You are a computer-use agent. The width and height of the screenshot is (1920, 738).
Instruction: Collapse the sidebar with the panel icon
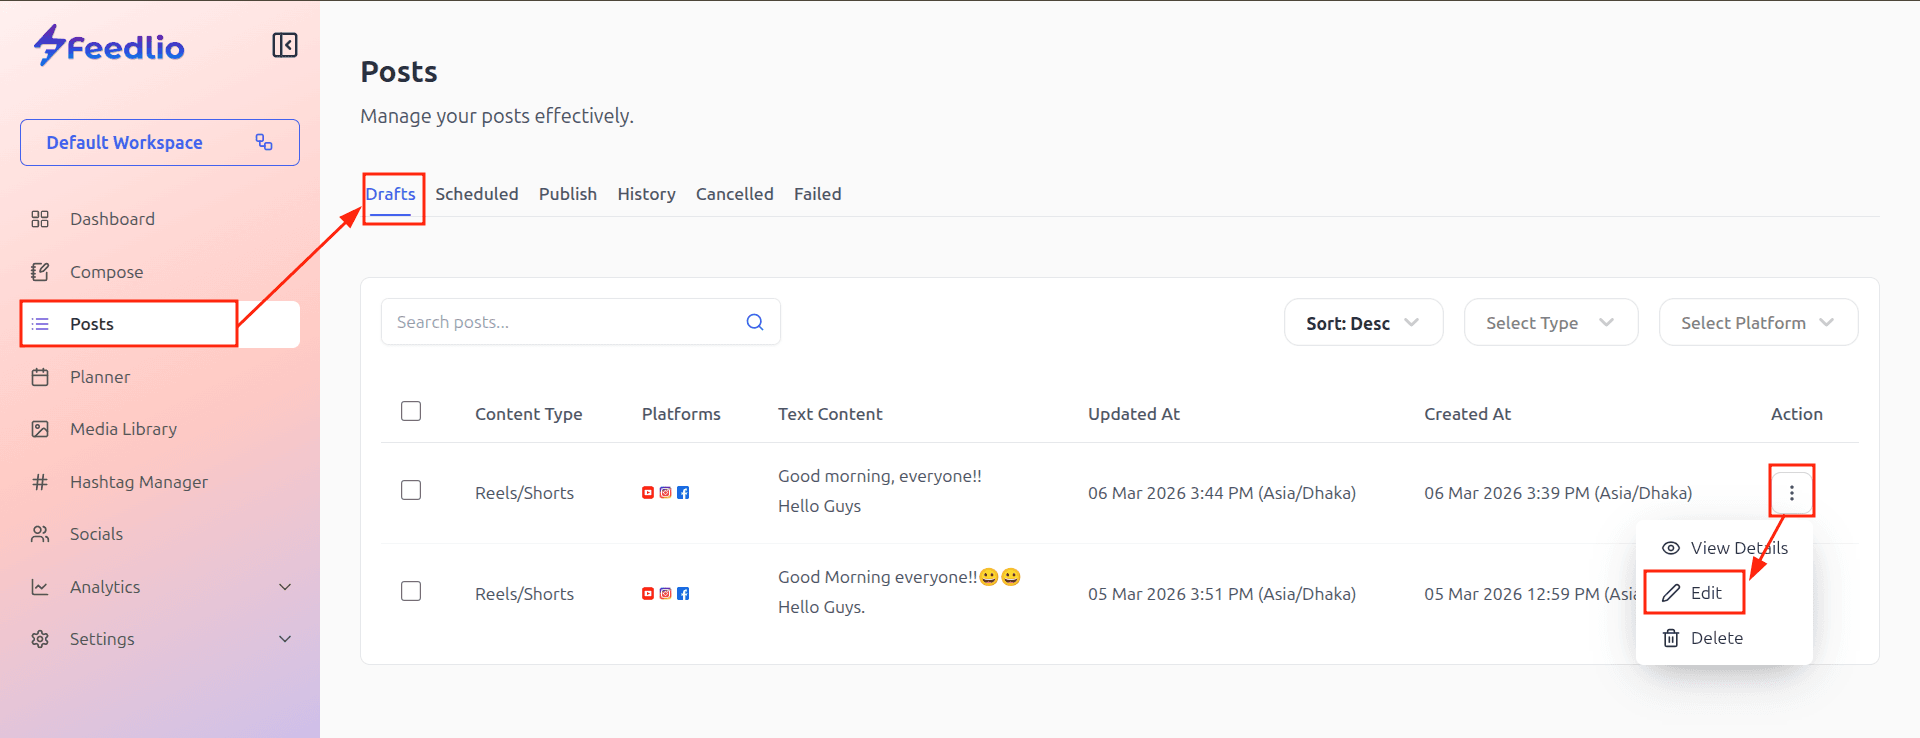tap(285, 45)
